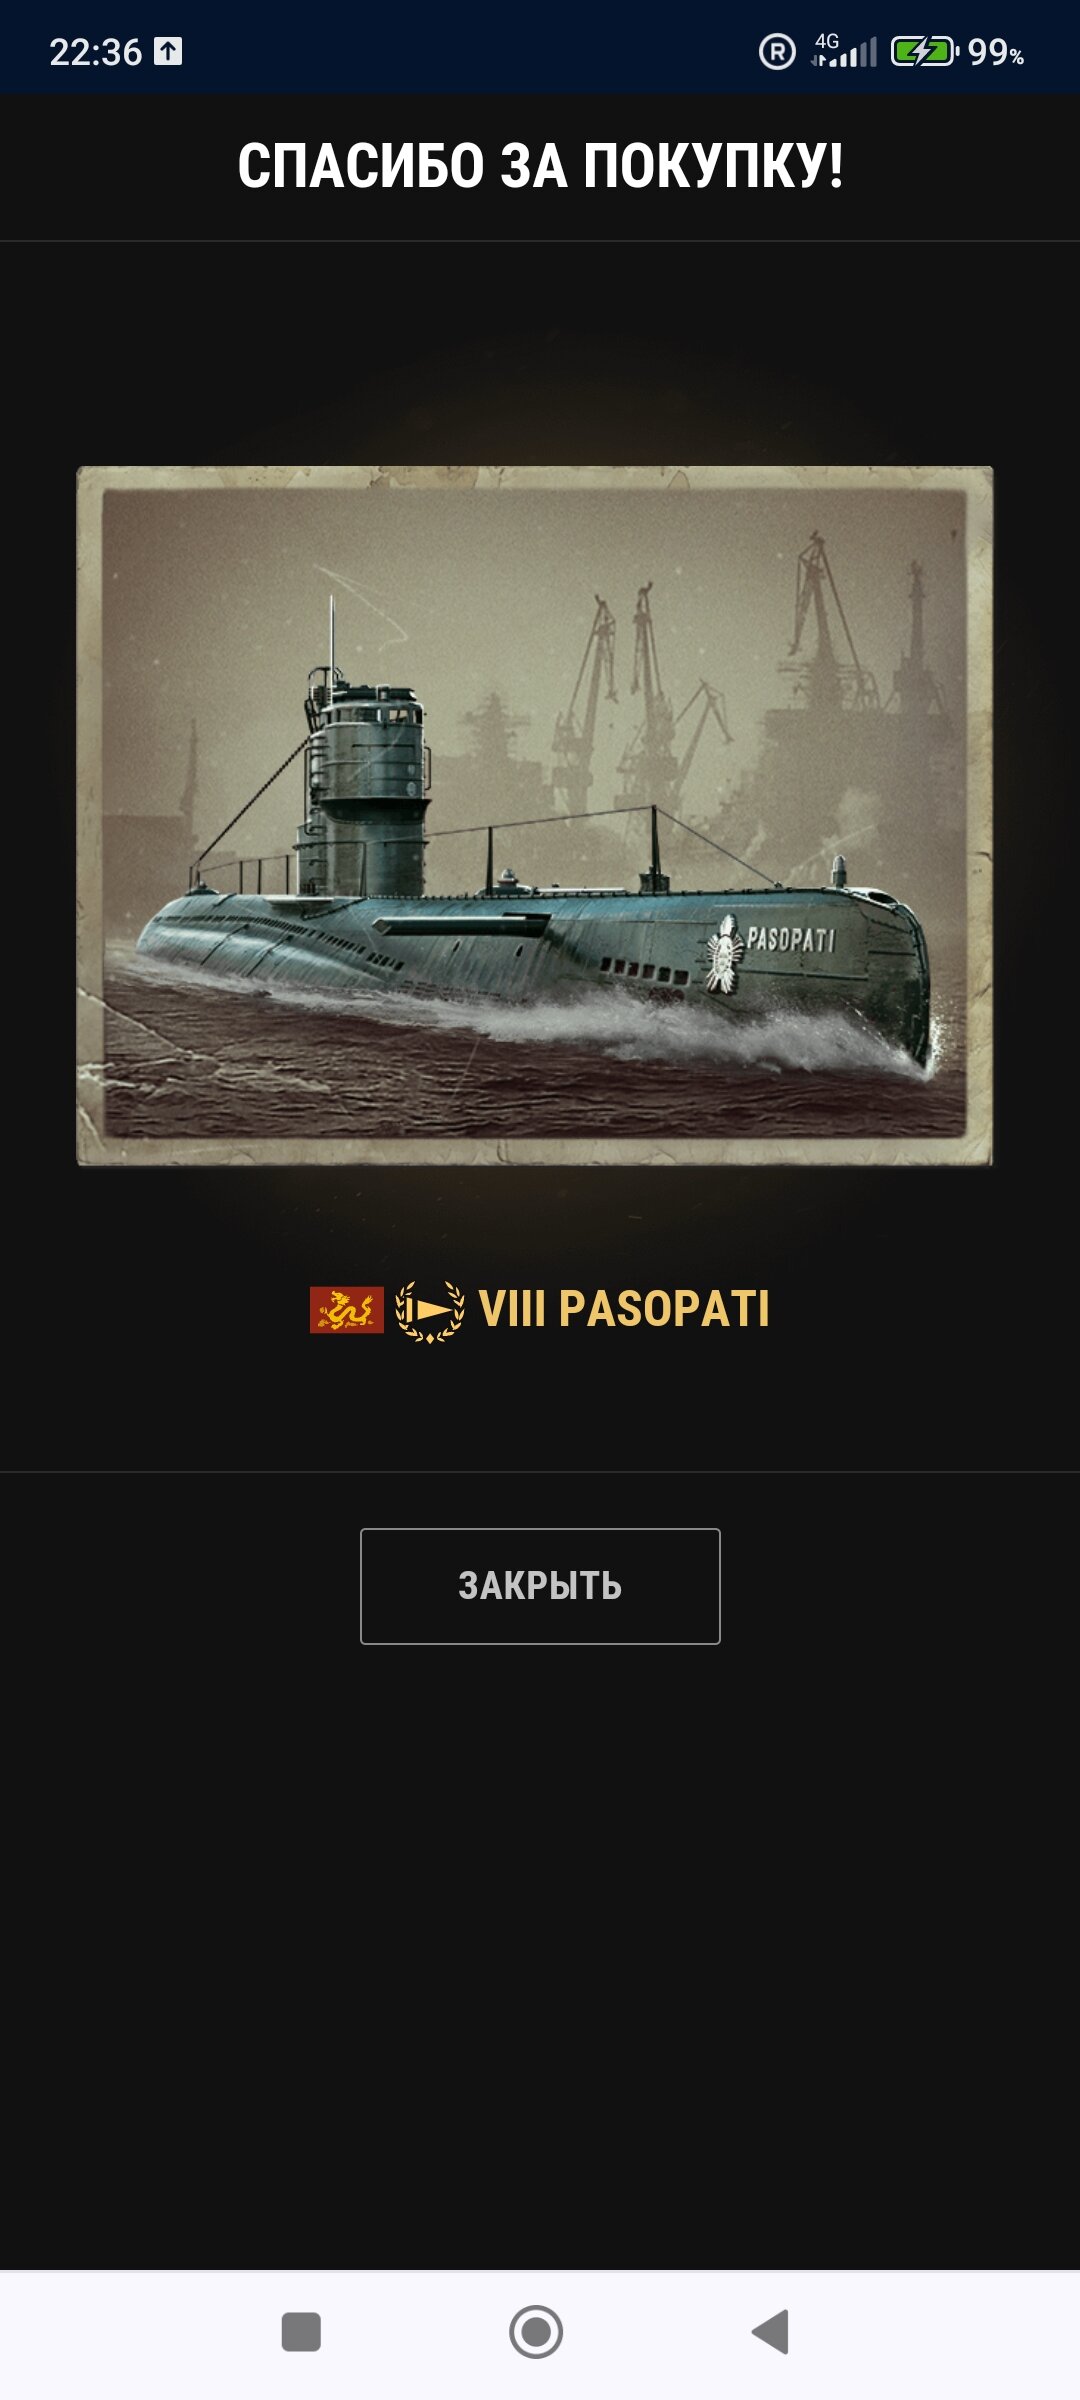The image size is (1080, 2400).
Task: Tap the СПАСИБО ЗА ПОКУПКУ! heading
Action: click(x=540, y=166)
